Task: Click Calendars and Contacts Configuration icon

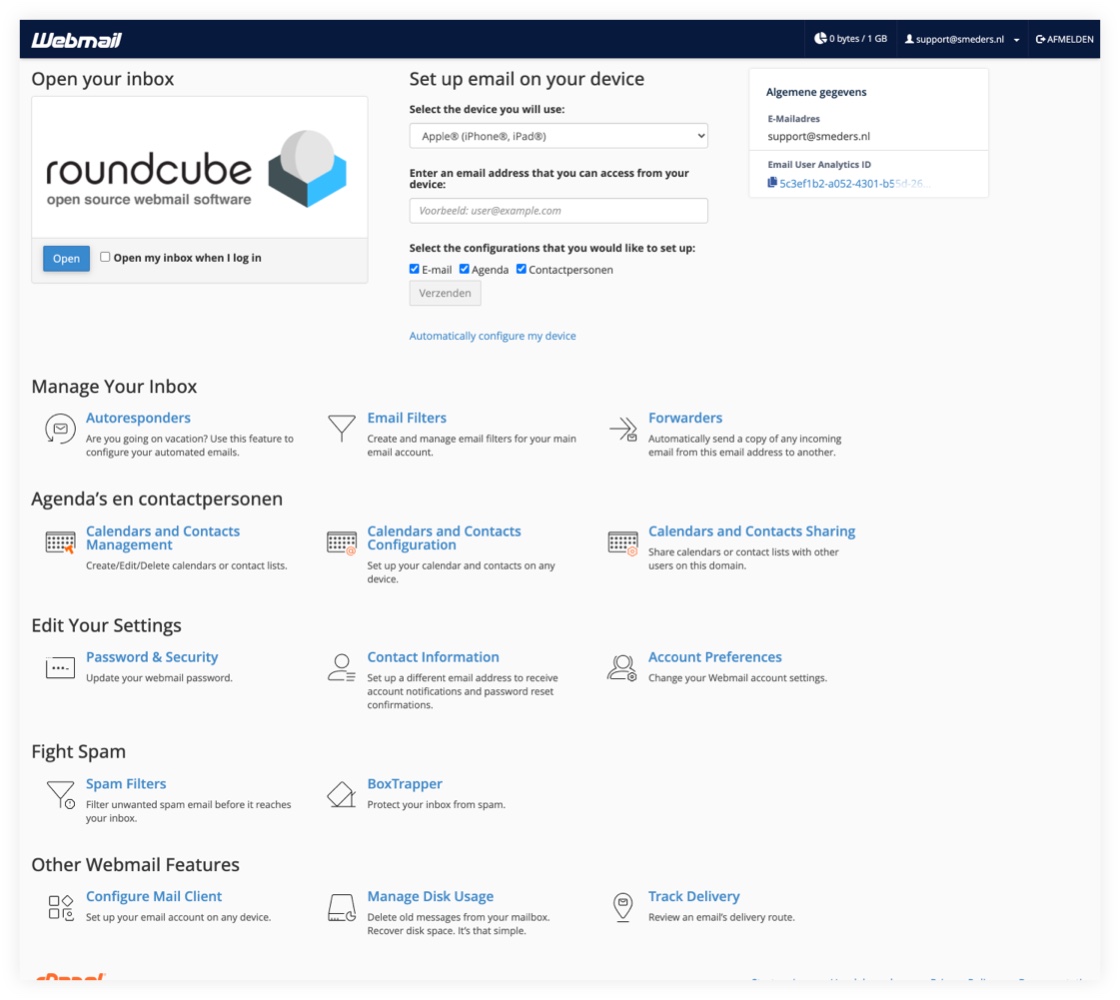Action: click(x=341, y=542)
